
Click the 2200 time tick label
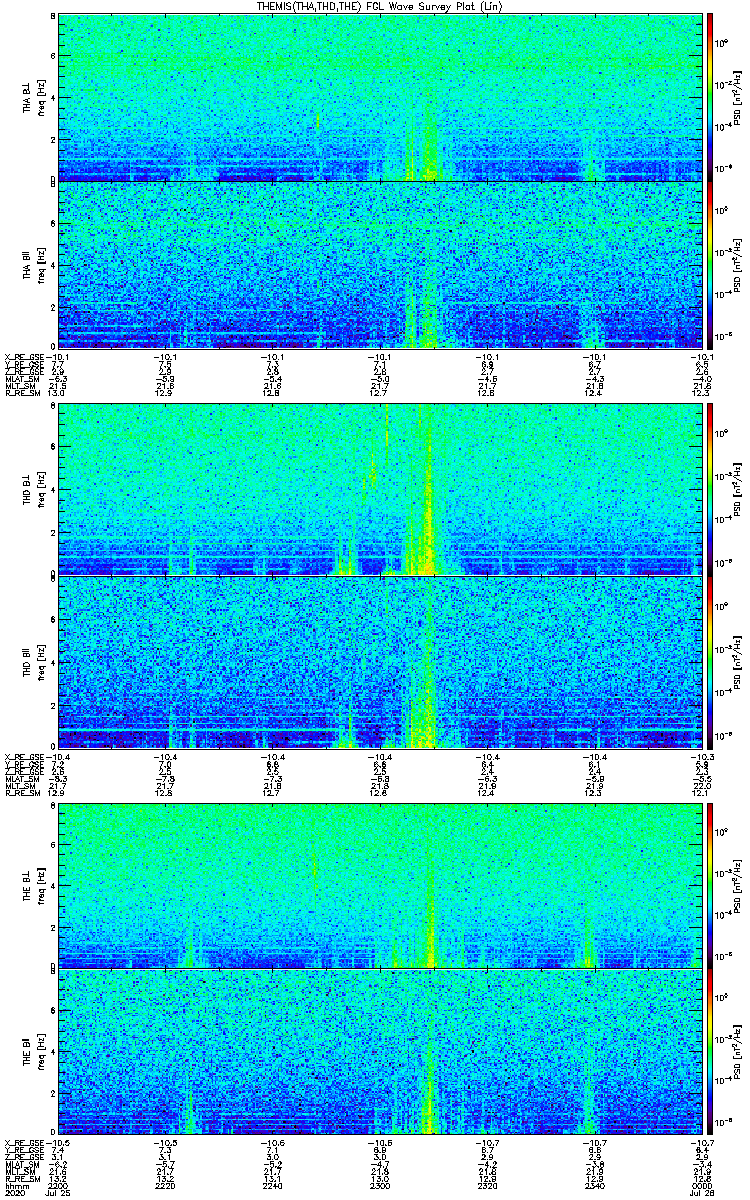58,1184
